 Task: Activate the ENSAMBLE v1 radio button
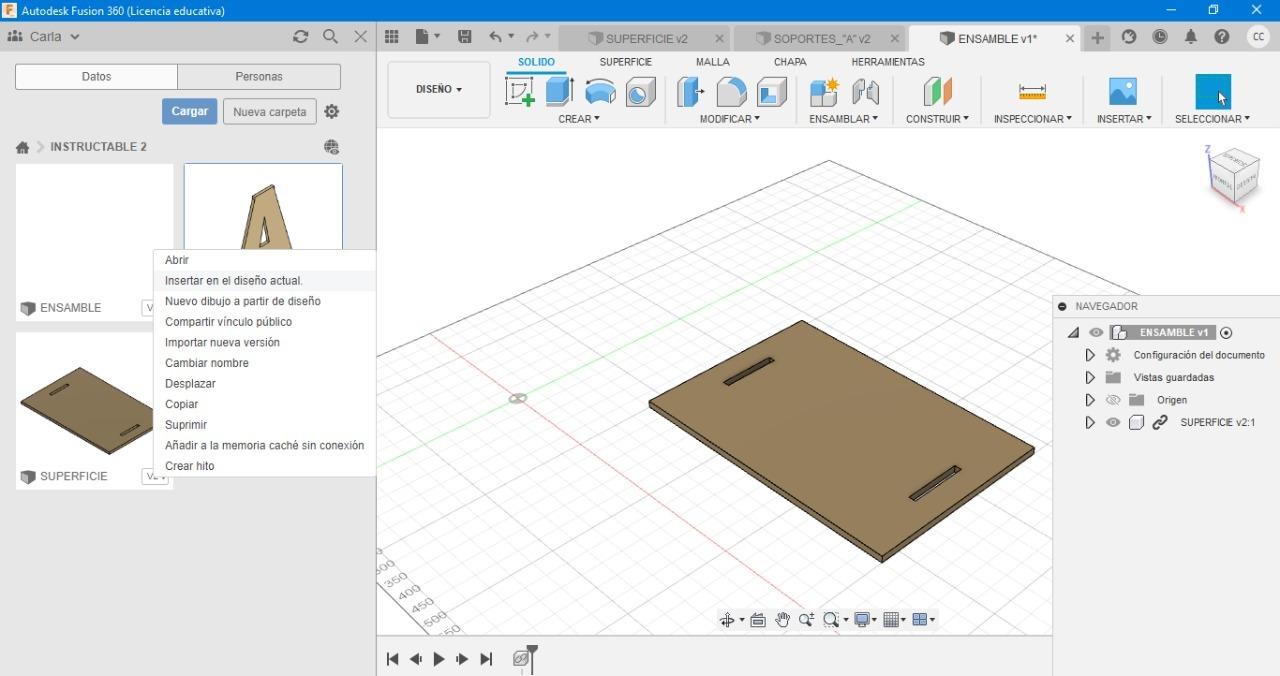[1227, 333]
